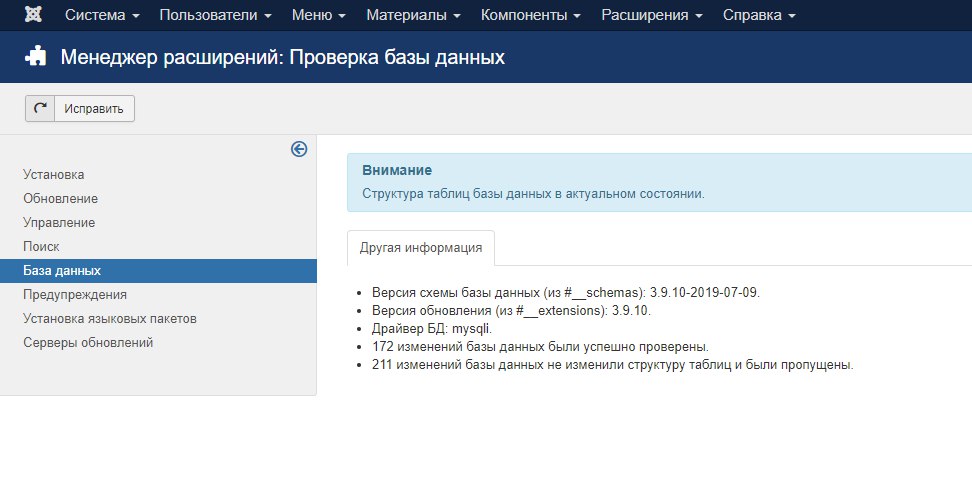
Task: Click the refresh arrow icon on Исправить
Action: pyautogui.click(x=40, y=108)
